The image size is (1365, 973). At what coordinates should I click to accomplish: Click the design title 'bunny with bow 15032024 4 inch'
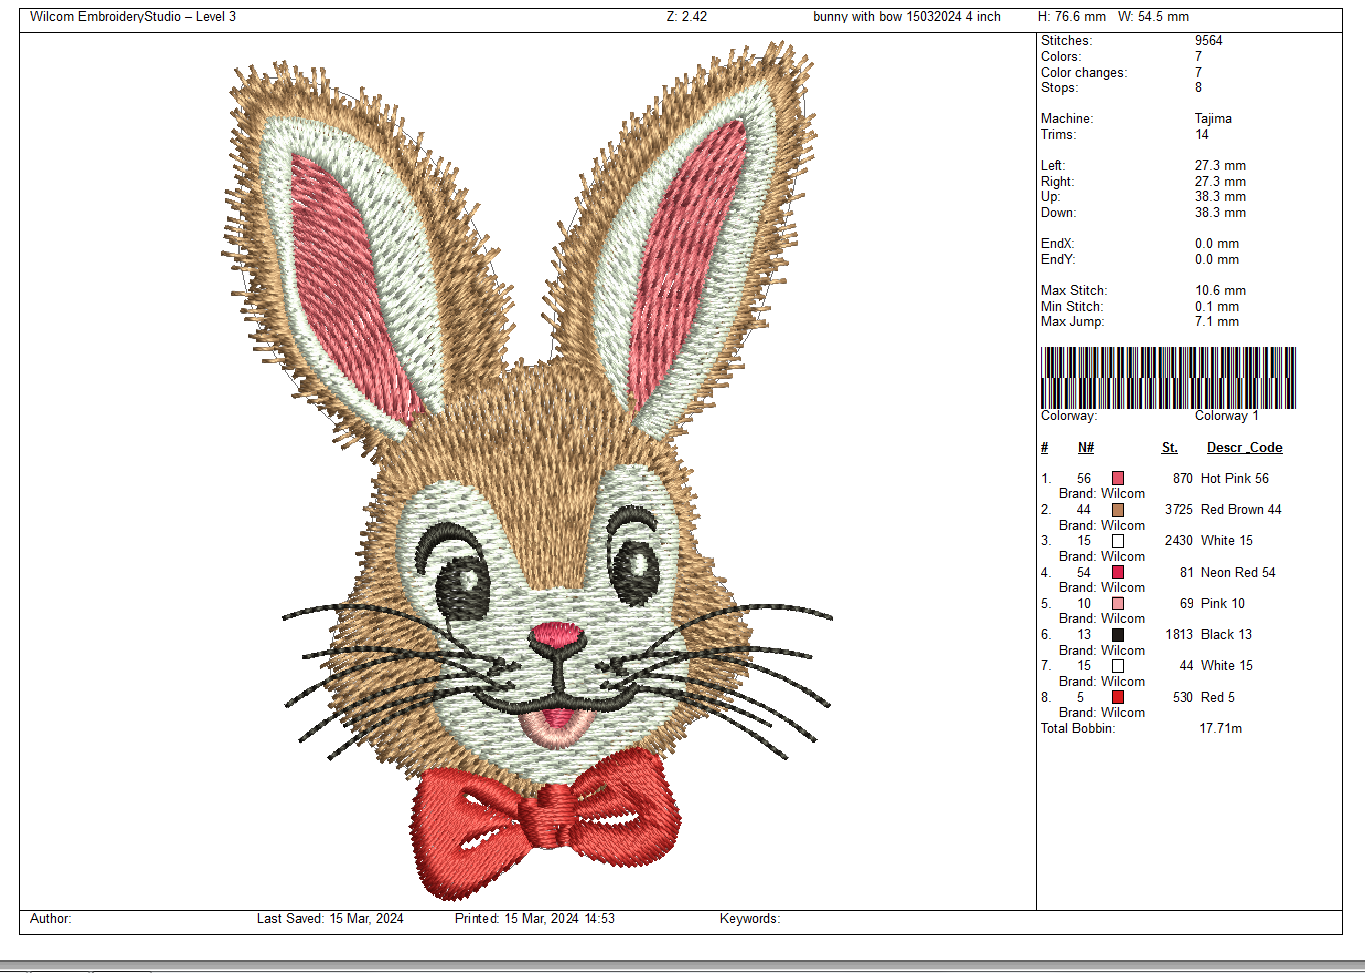click(x=906, y=17)
